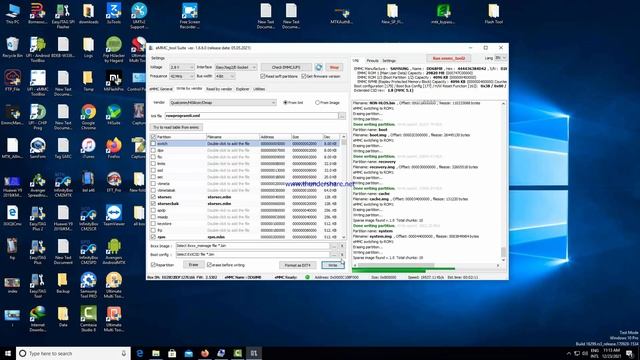Switch to Explorer tab
Image resolution: width=640 pixels, height=360 pixels.
coord(242,89)
